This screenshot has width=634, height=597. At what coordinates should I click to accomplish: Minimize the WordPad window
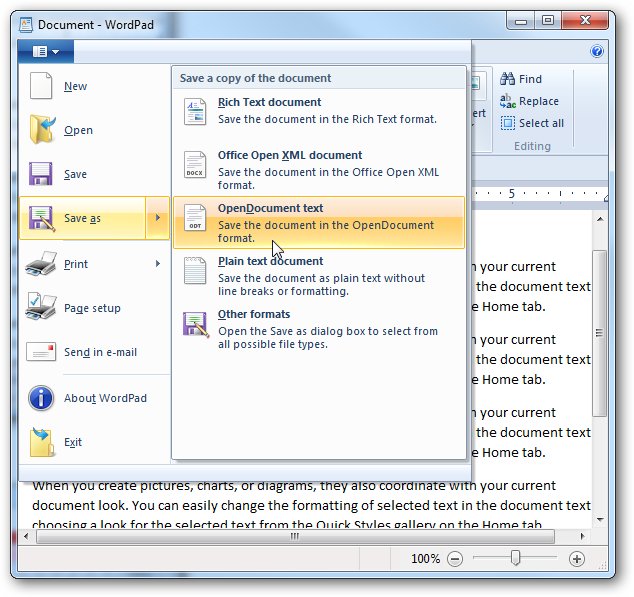pyautogui.click(x=521, y=21)
